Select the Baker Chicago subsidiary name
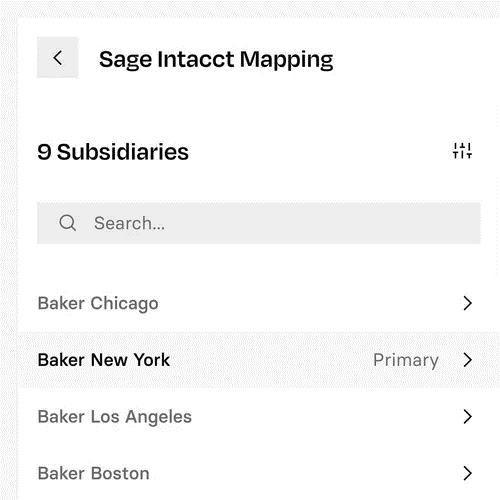Viewport: 500px width, 500px height. point(98,304)
